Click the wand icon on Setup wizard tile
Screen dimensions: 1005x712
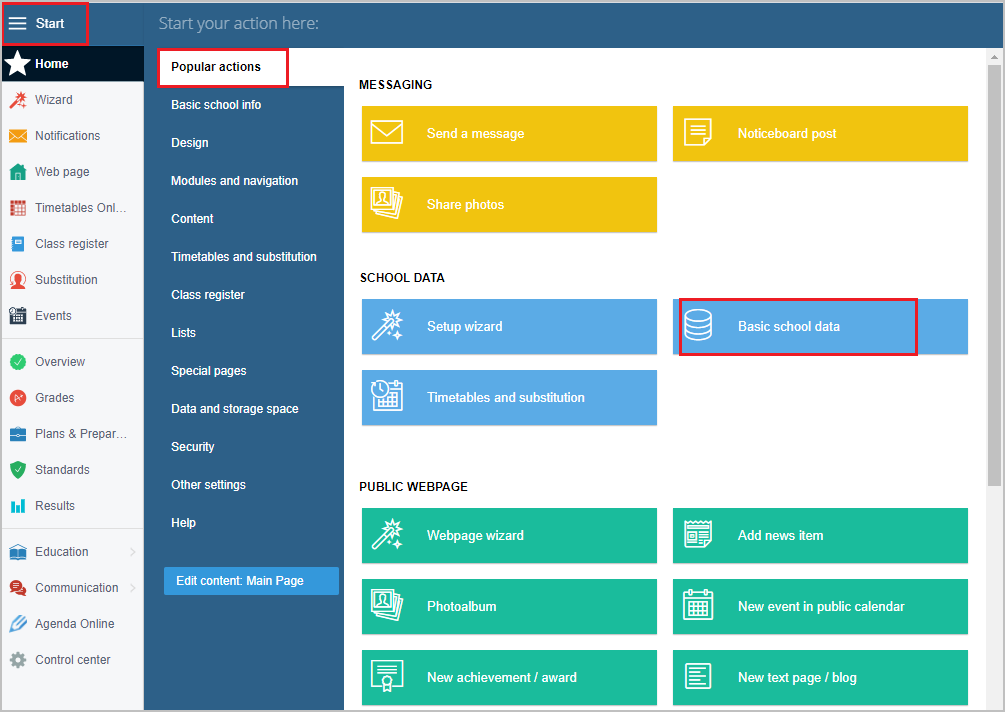pos(387,326)
